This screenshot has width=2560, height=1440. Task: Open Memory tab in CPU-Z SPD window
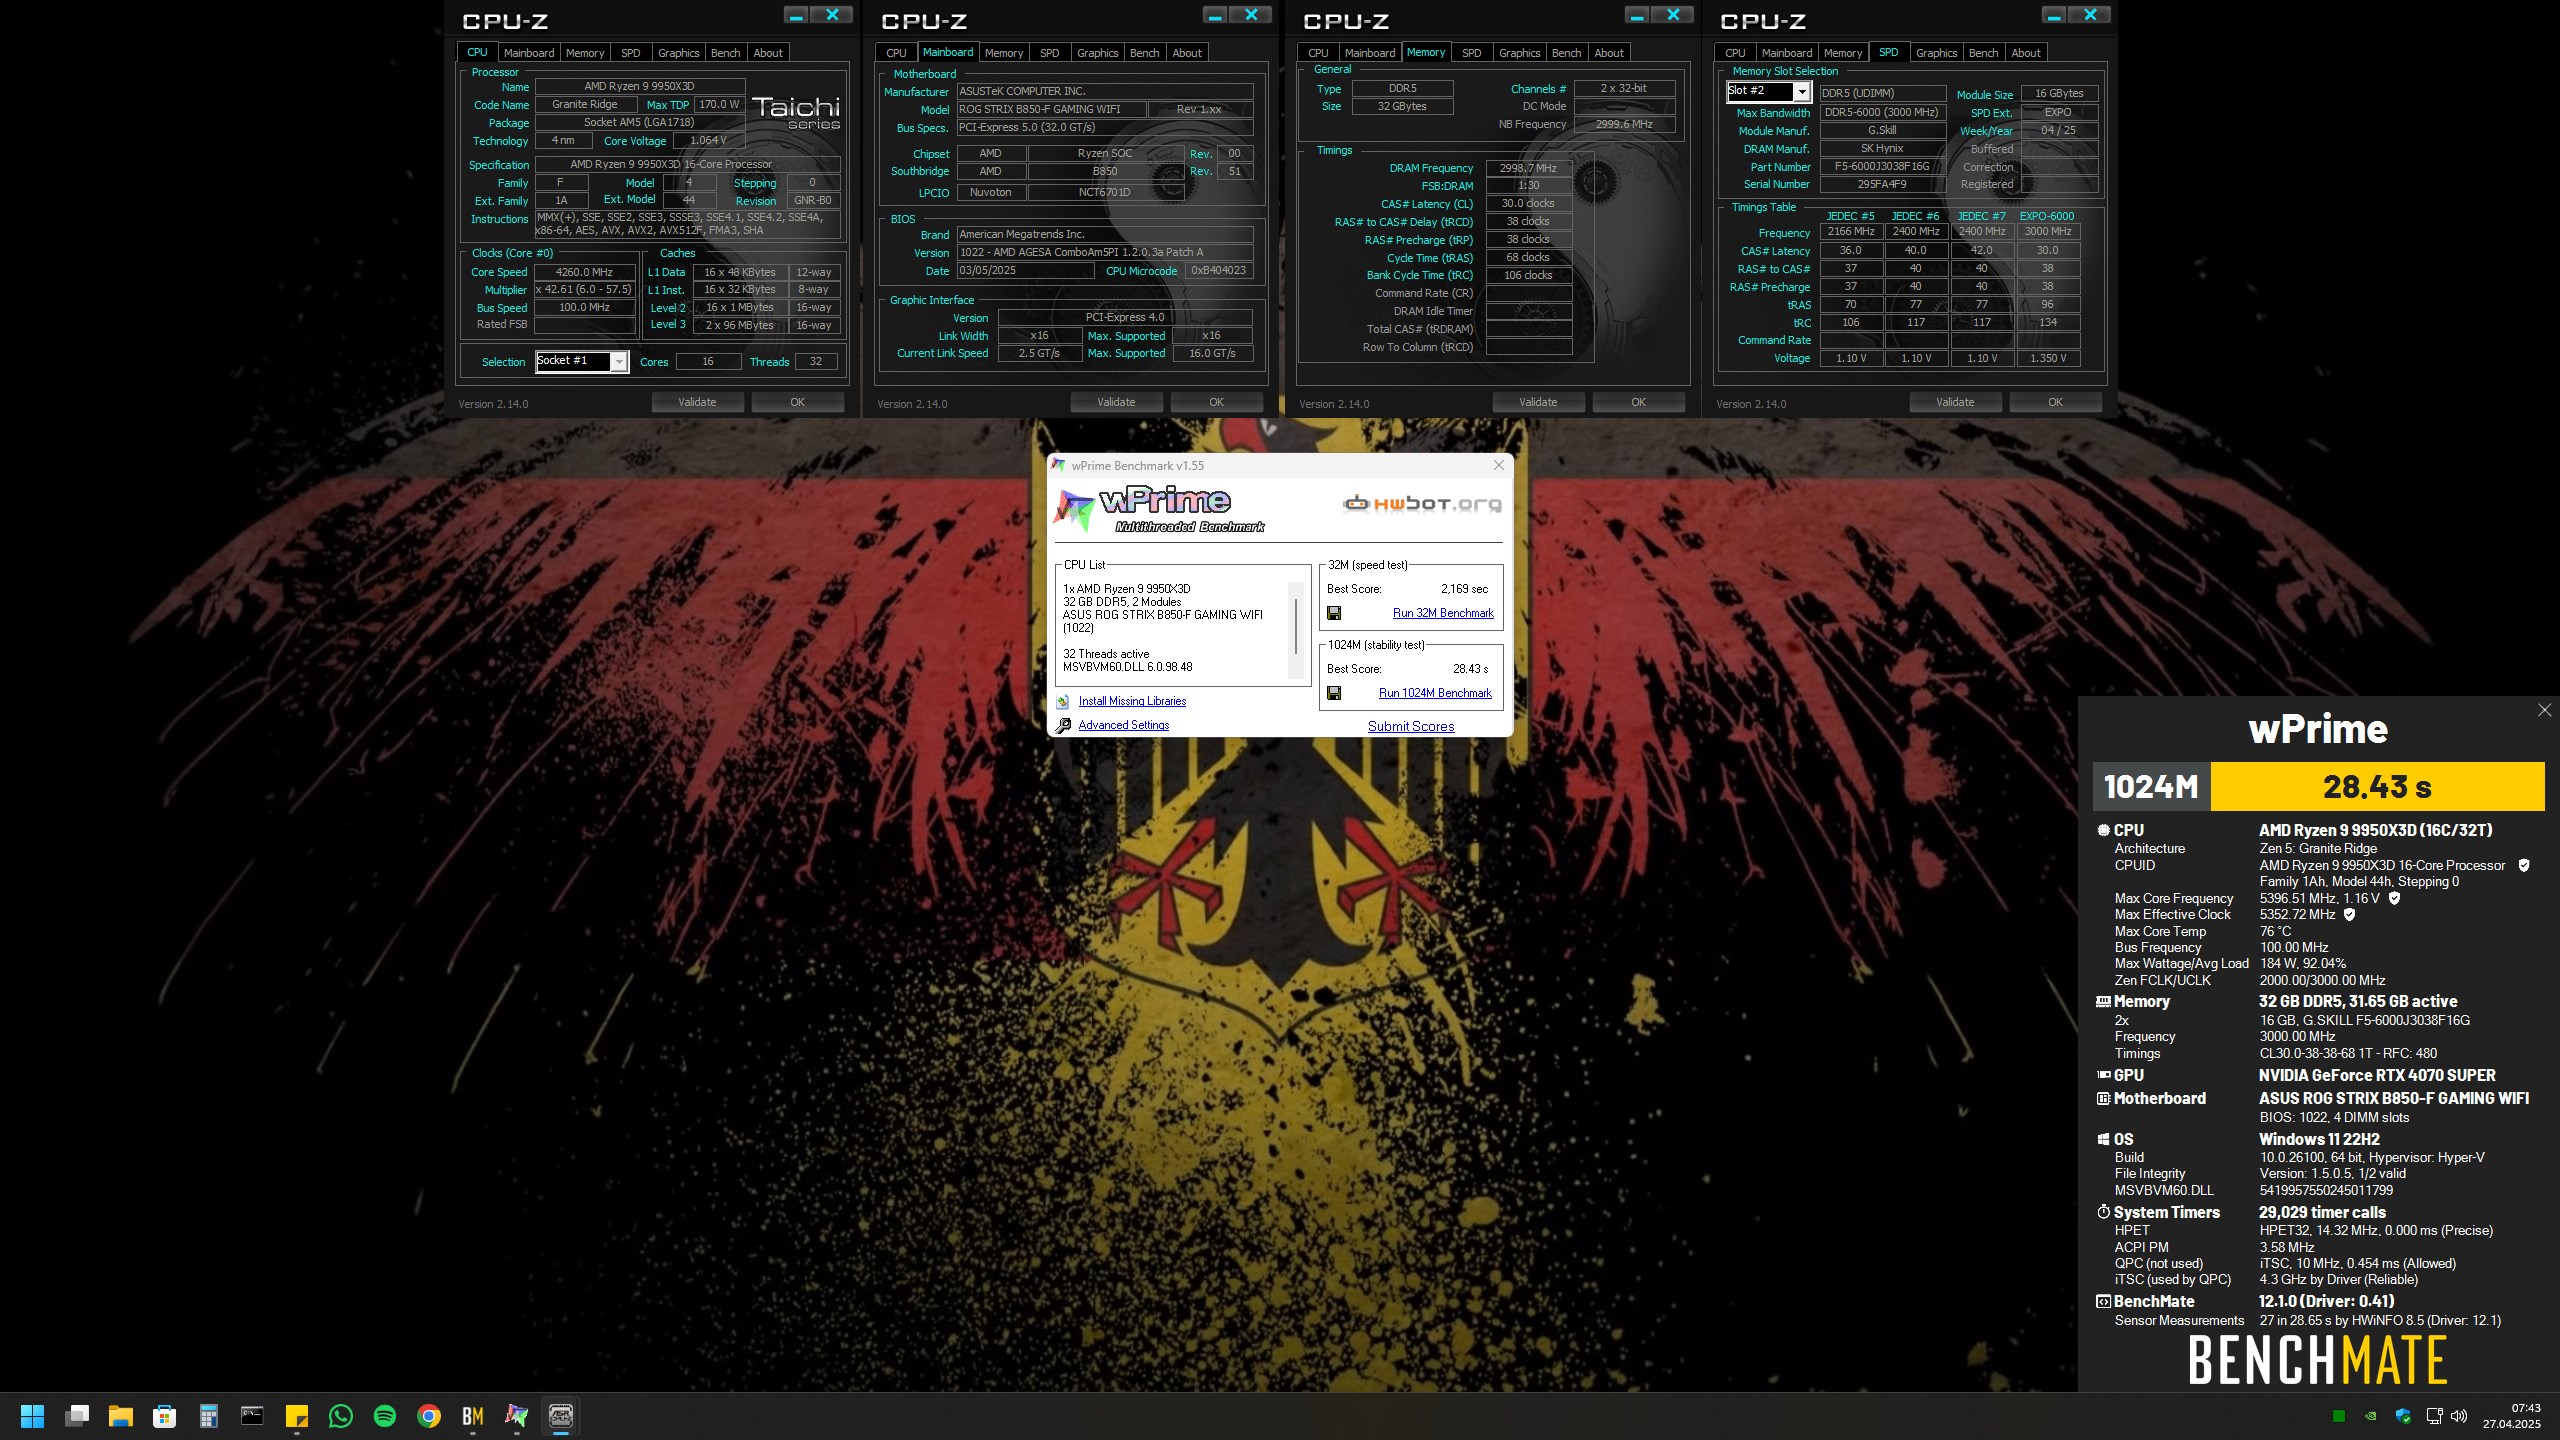(x=1842, y=53)
